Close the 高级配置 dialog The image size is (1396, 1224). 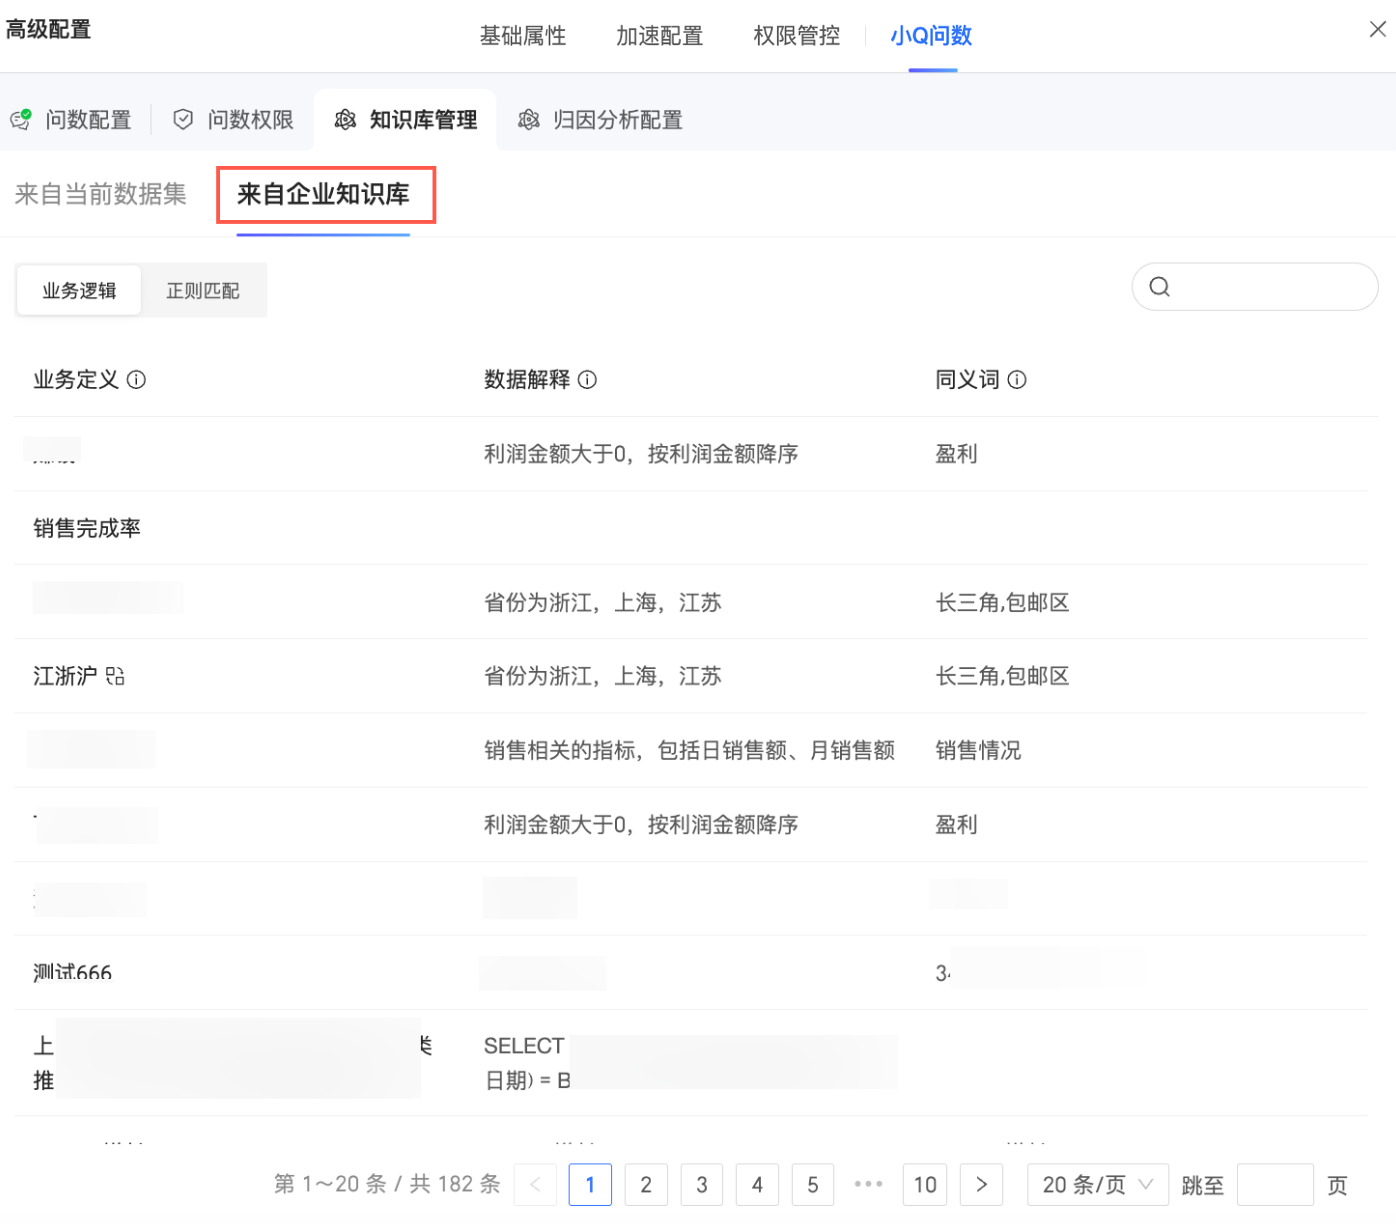coord(1378,29)
